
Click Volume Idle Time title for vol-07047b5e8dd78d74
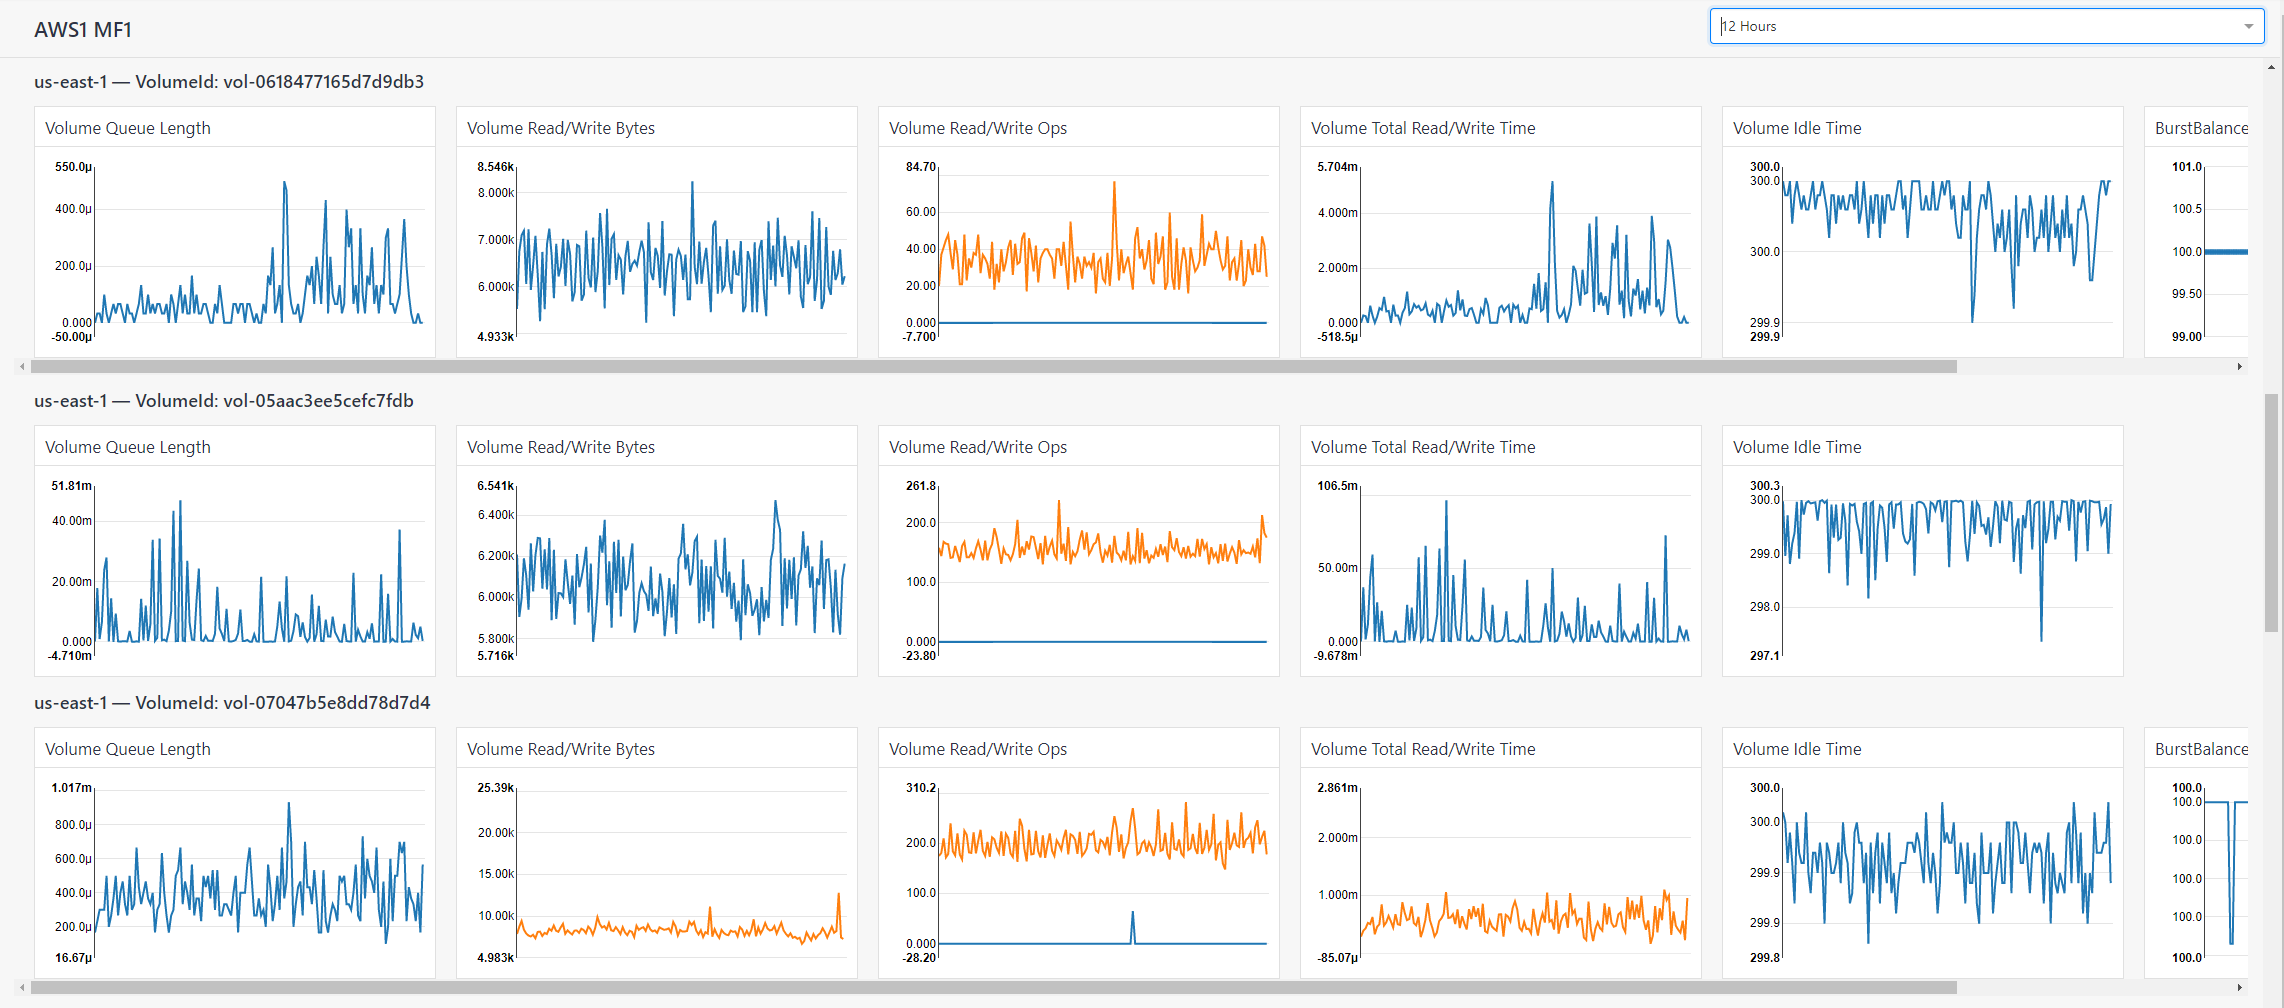[1797, 749]
